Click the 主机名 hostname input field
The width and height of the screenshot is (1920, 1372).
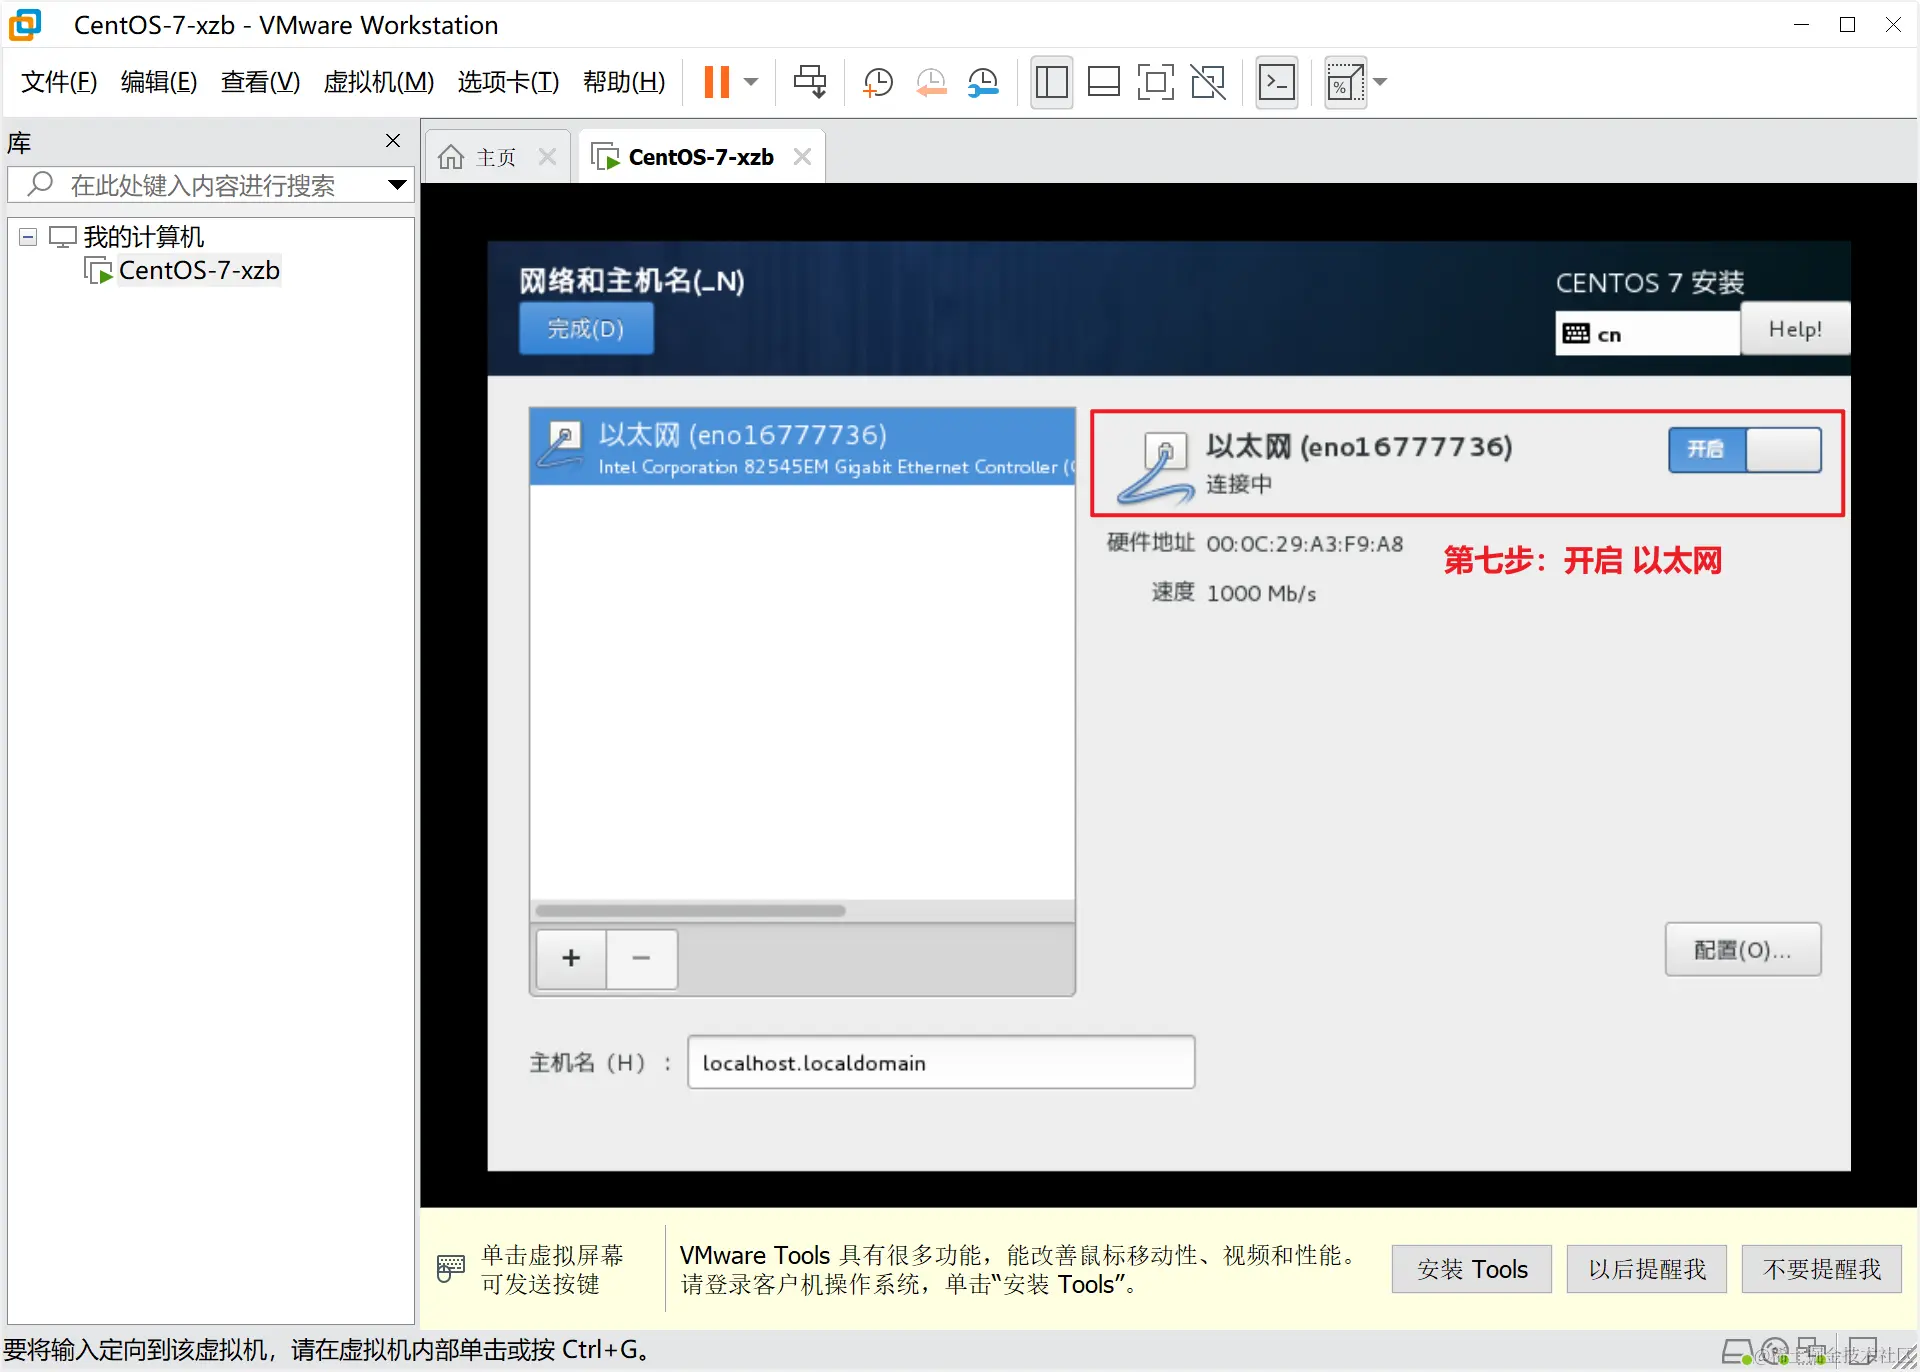click(x=941, y=1062)
